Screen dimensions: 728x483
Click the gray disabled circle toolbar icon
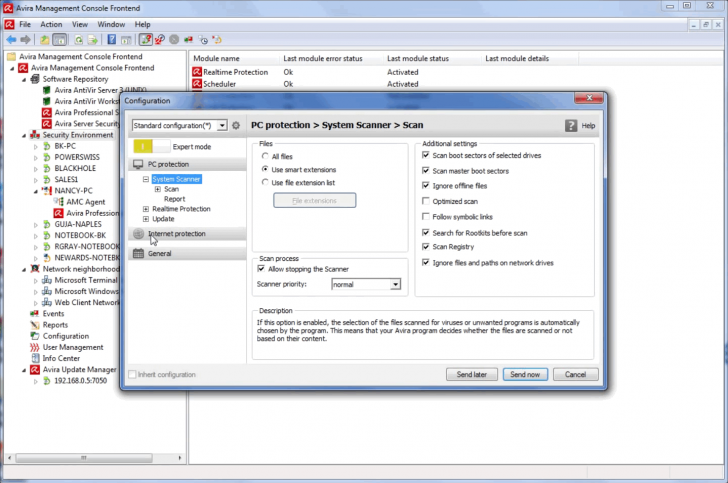click(174, 40)
